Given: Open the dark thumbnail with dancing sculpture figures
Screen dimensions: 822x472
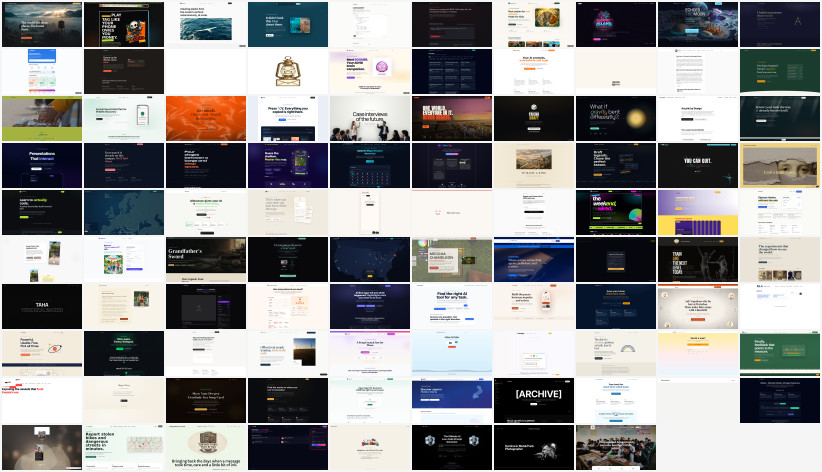Looking at the screenshot, I should [x=698, y=260].
